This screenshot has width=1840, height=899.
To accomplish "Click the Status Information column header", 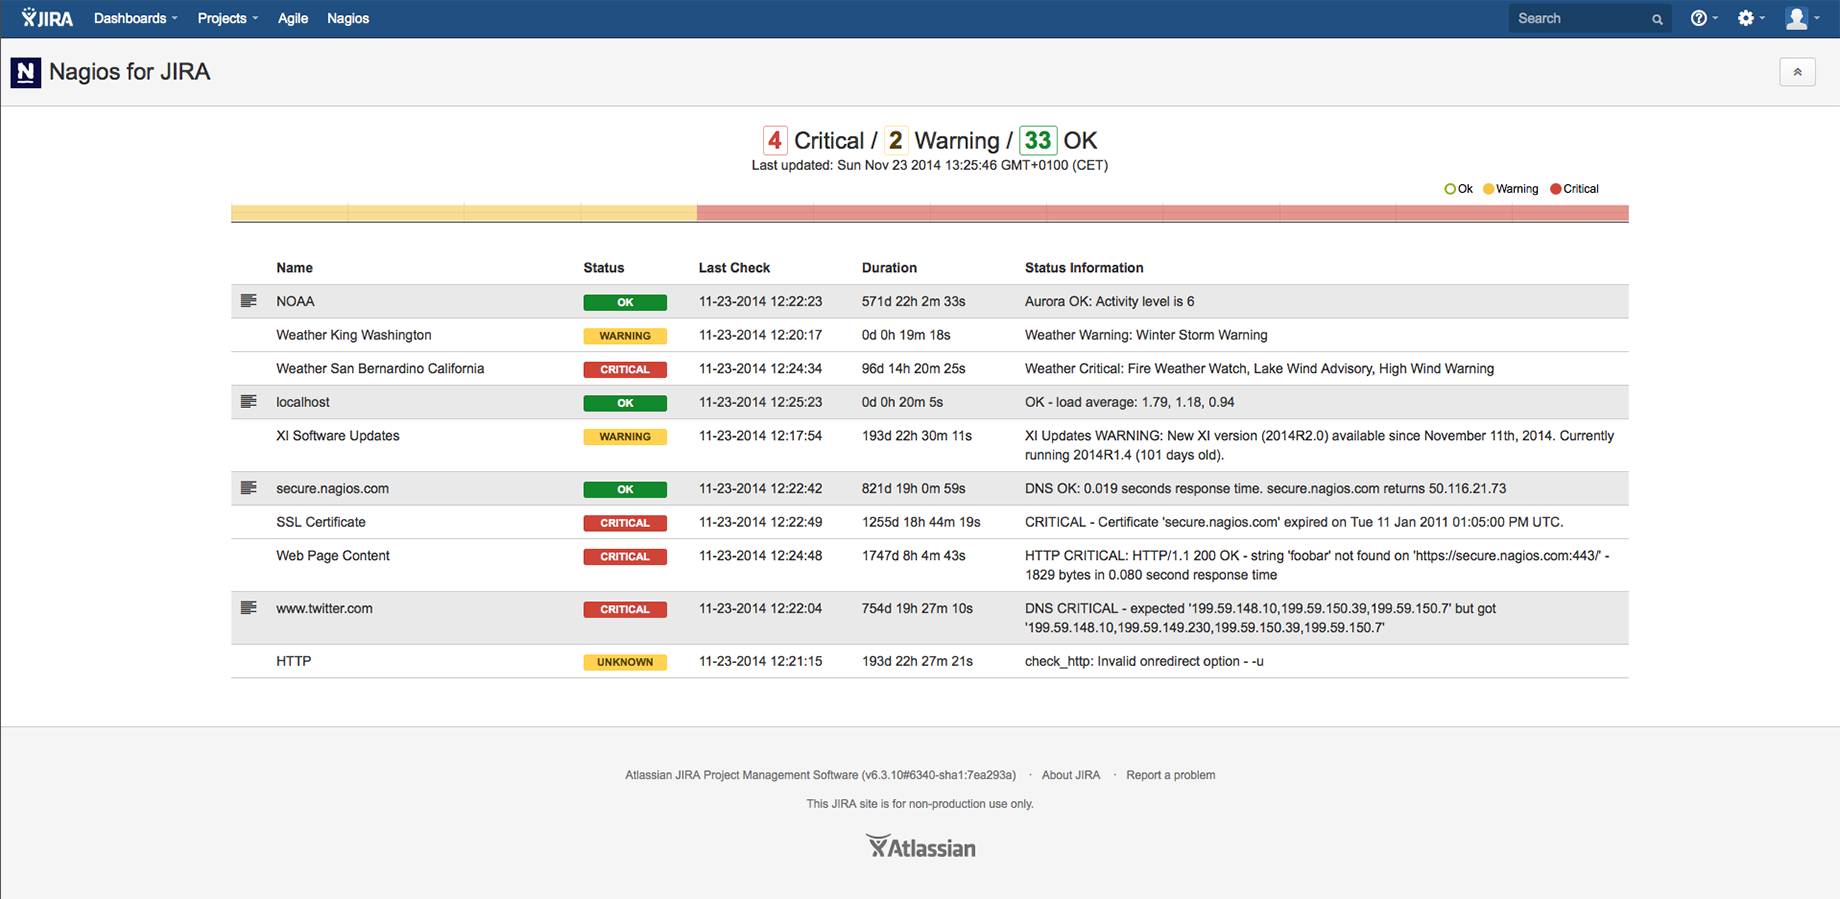I will 1084,268.
